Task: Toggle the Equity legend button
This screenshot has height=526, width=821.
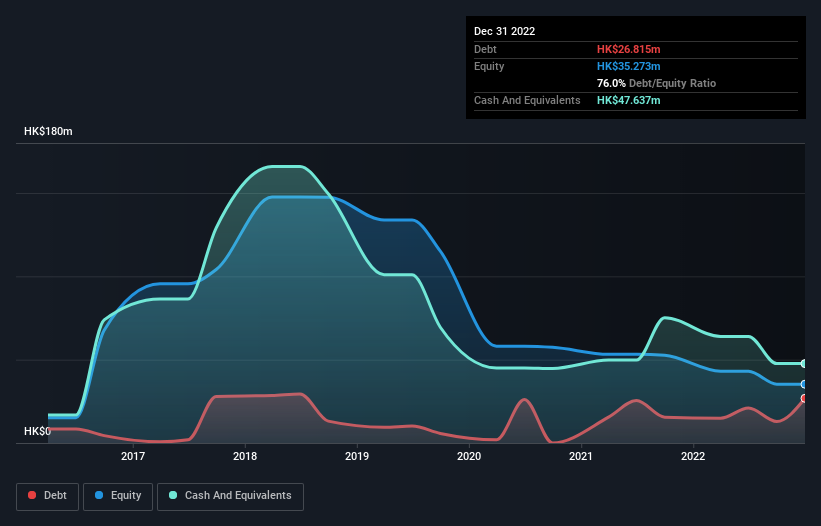Action: 118,496
